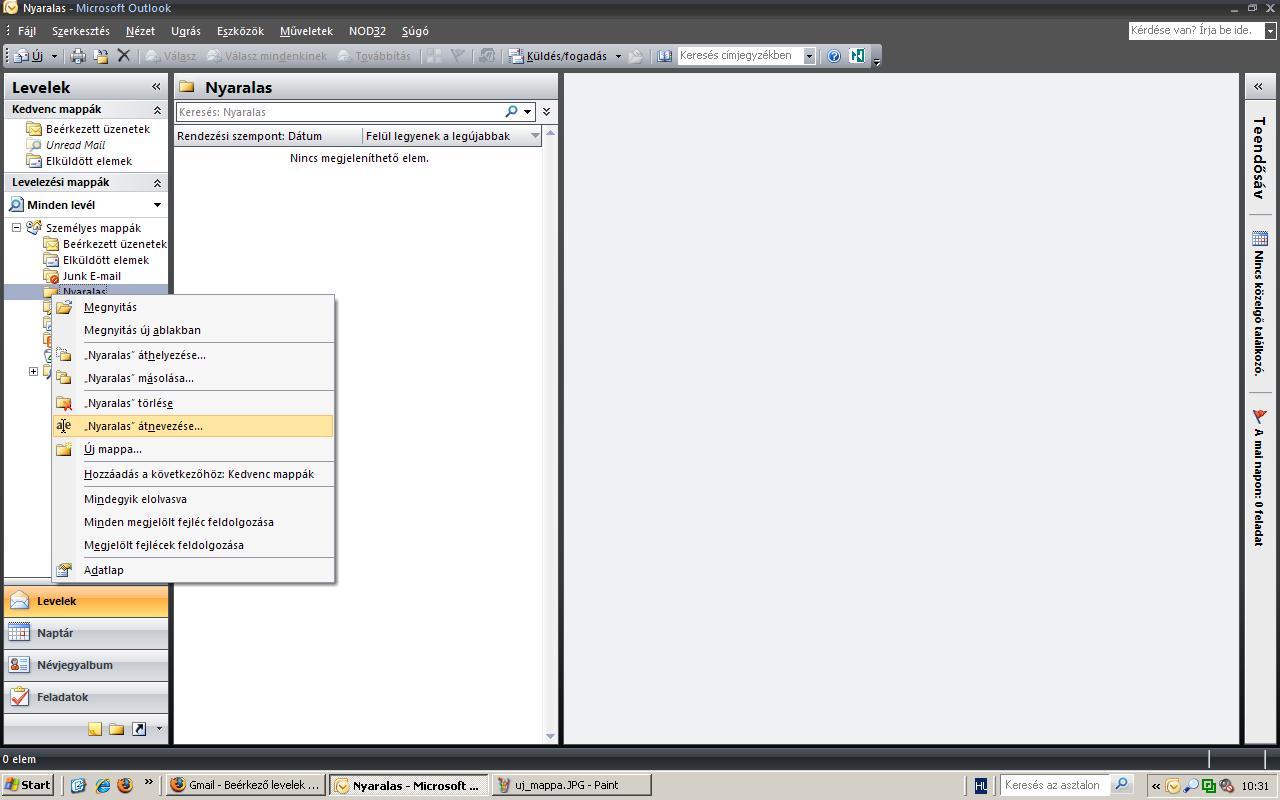Click the 'Kérdése van?' help input box

tap(1196, 31)
